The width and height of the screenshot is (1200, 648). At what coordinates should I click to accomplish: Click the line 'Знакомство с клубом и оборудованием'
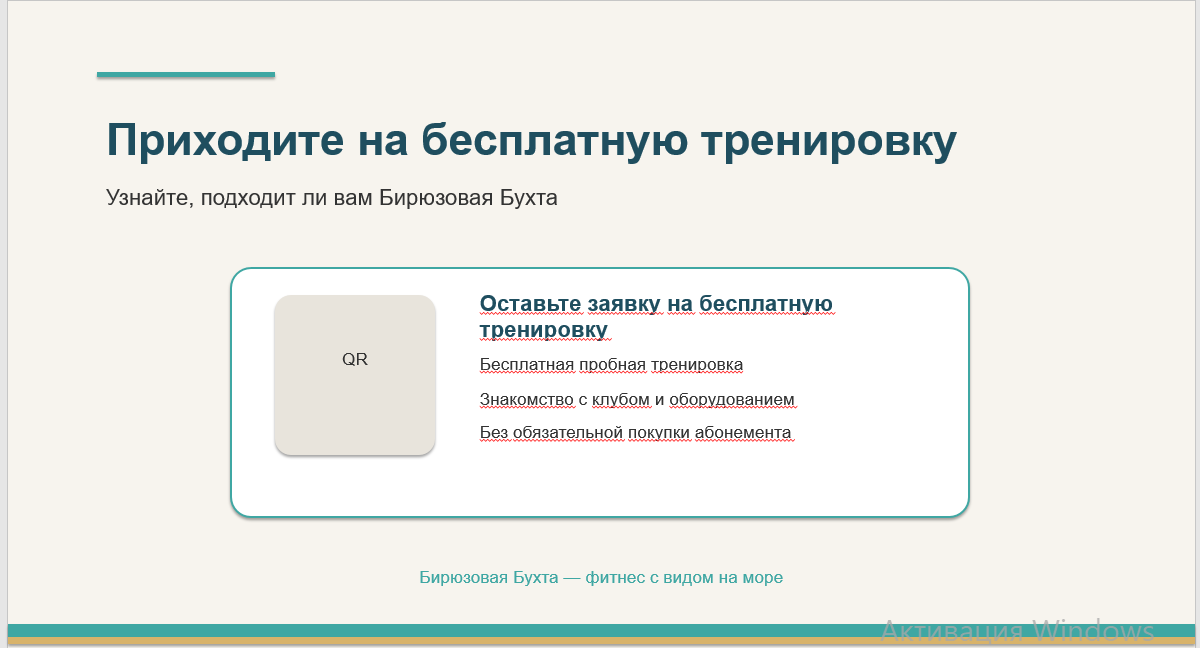coord(637,399)
